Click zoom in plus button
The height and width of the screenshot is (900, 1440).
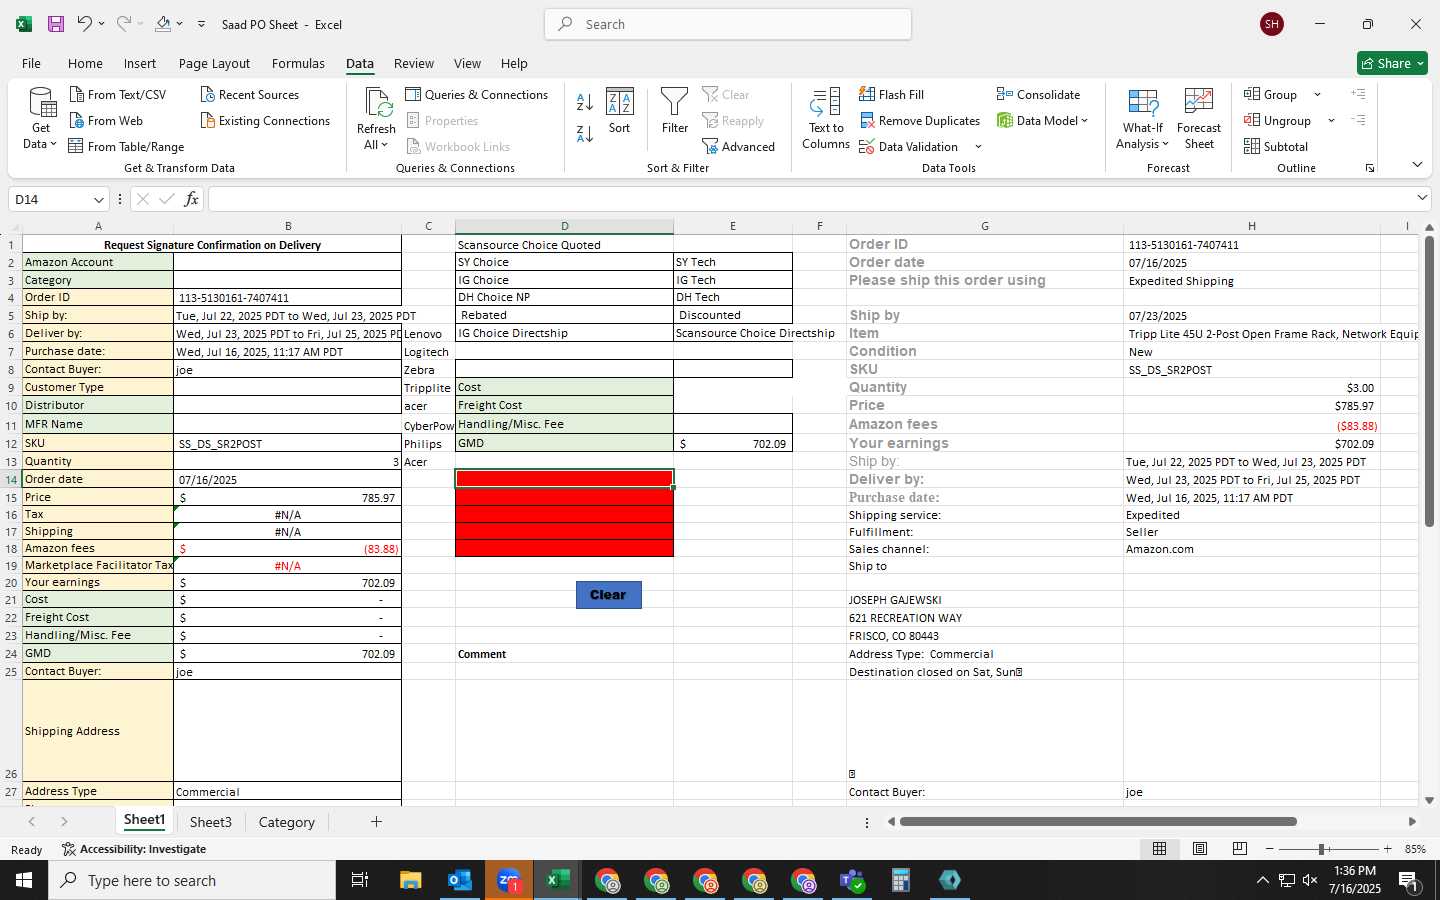tap(1387, 849)
